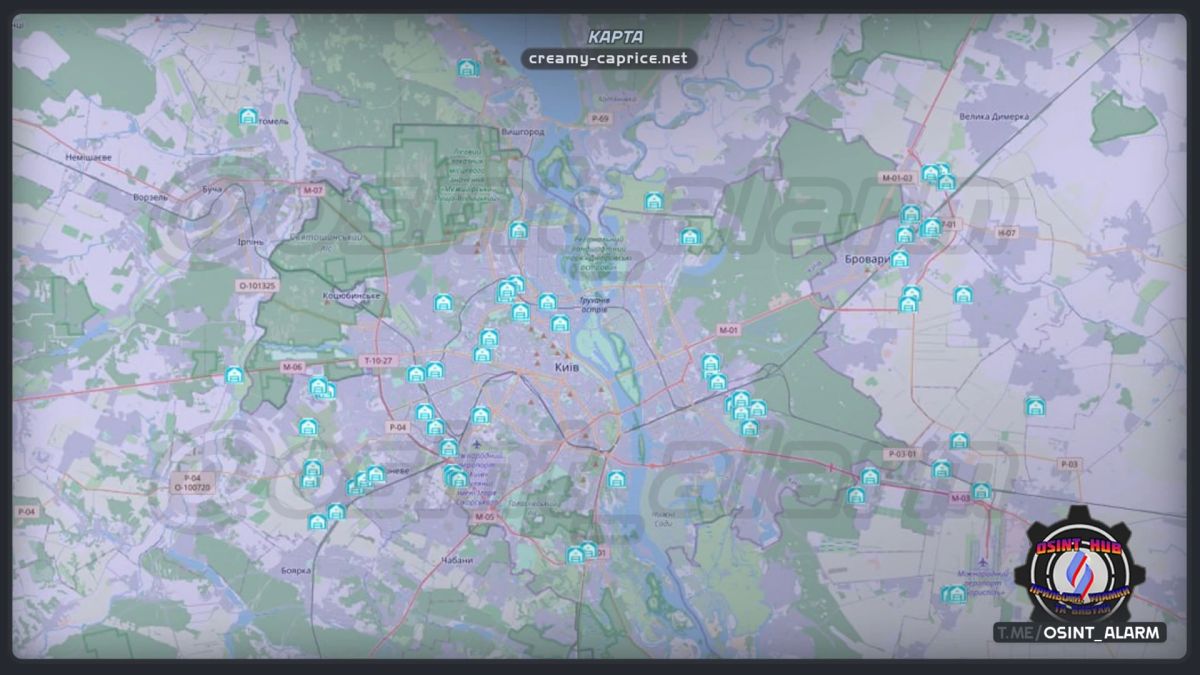Select the Р-03-01 road badge
1200x675 pixels.
pos(903,454)
